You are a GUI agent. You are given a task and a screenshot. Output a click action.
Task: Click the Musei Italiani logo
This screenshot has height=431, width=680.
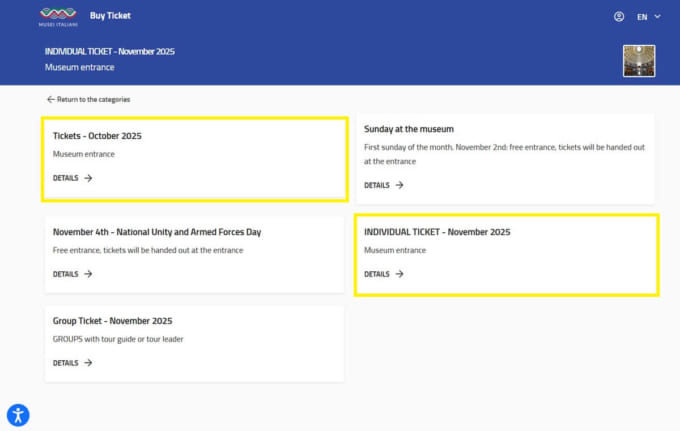57,16
